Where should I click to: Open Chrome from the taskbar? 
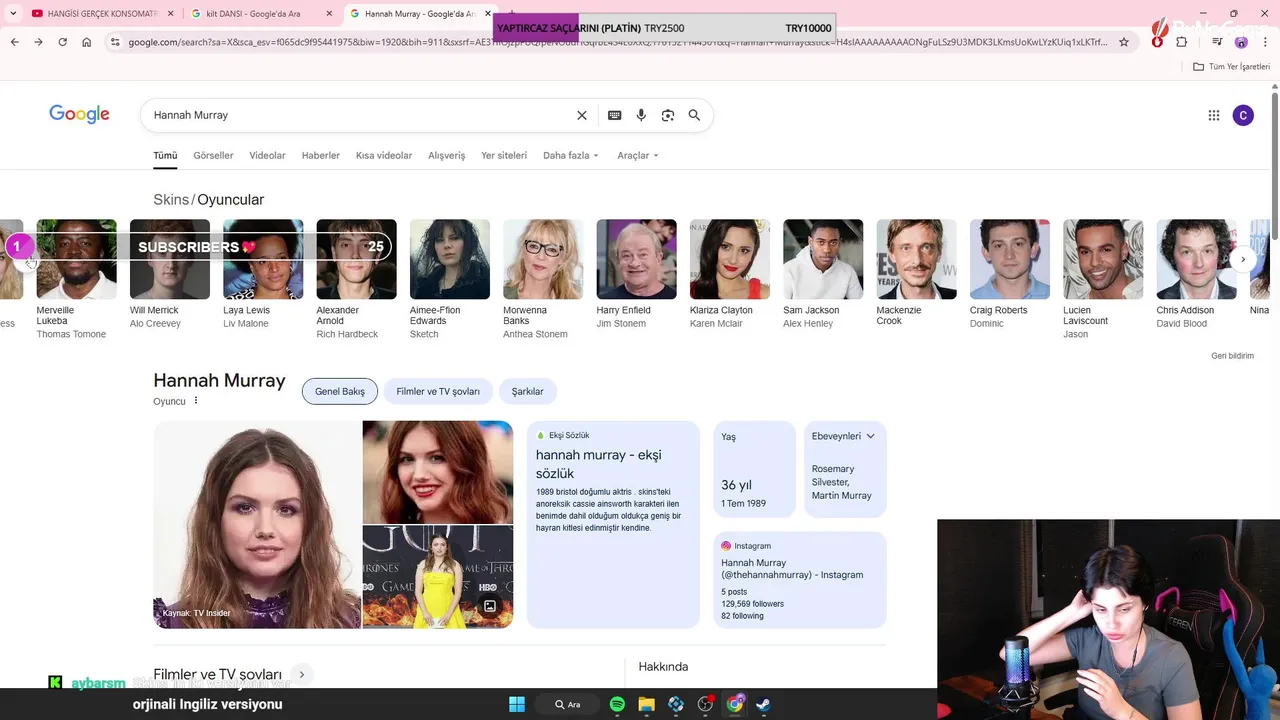pyautogui.click(x=735, y=704)
